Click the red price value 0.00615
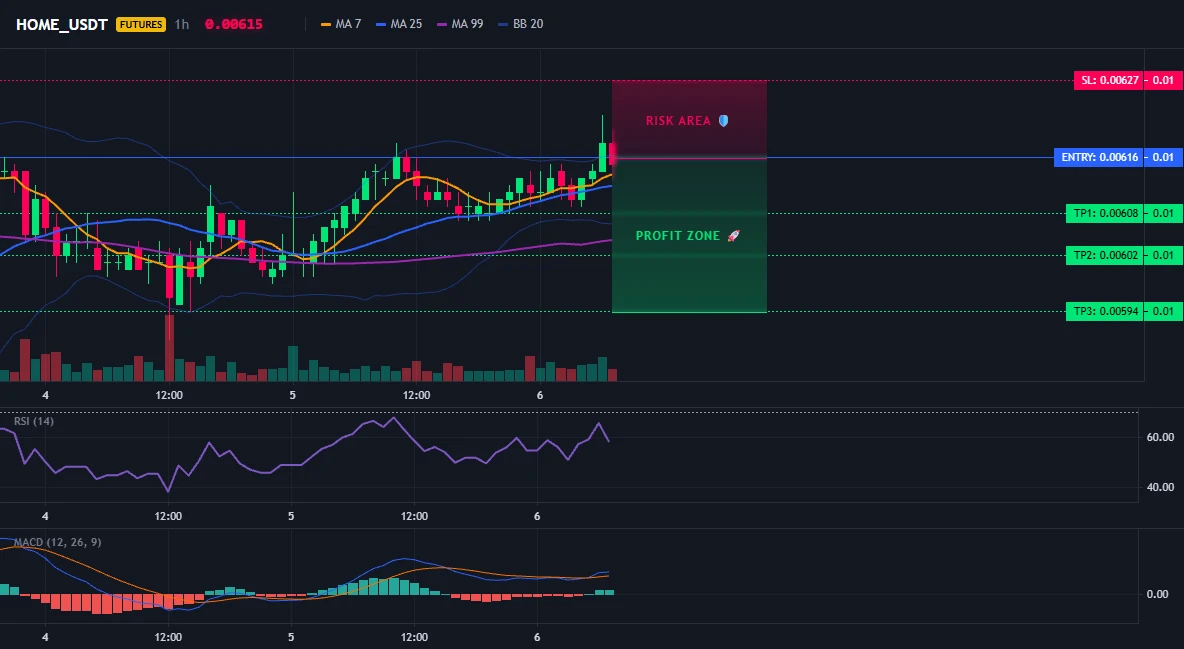Image resolution: width=1184 pixels, height=649 pixels. (233, 24)
